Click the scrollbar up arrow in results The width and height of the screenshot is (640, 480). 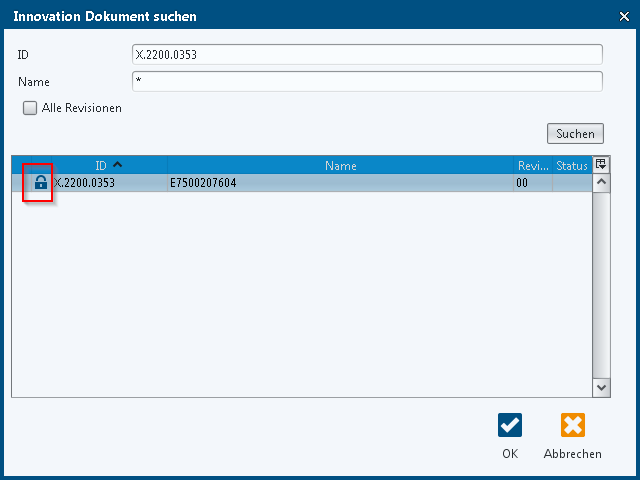[x=601, y=183]
